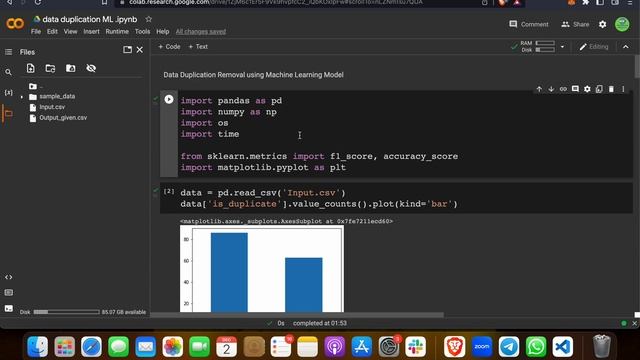Open the Comment button
Screen dimensions: 640x360
[529, 24]
